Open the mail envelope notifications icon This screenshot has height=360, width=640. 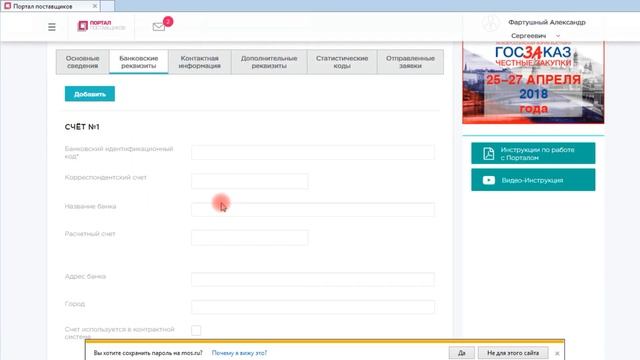pos(159,27)
